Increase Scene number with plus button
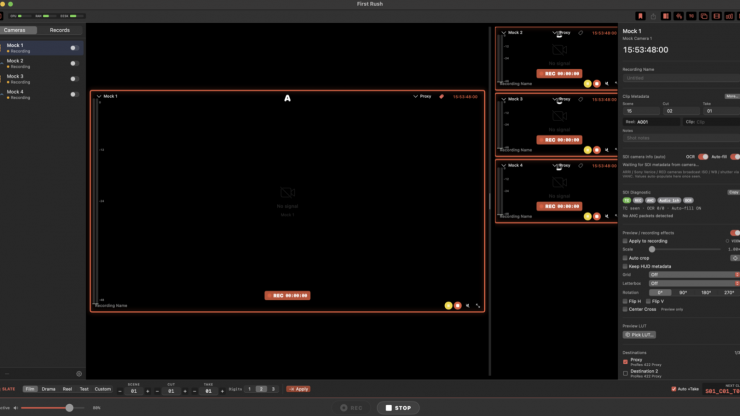This screenshot has width=740, height=416. (148, 391)
